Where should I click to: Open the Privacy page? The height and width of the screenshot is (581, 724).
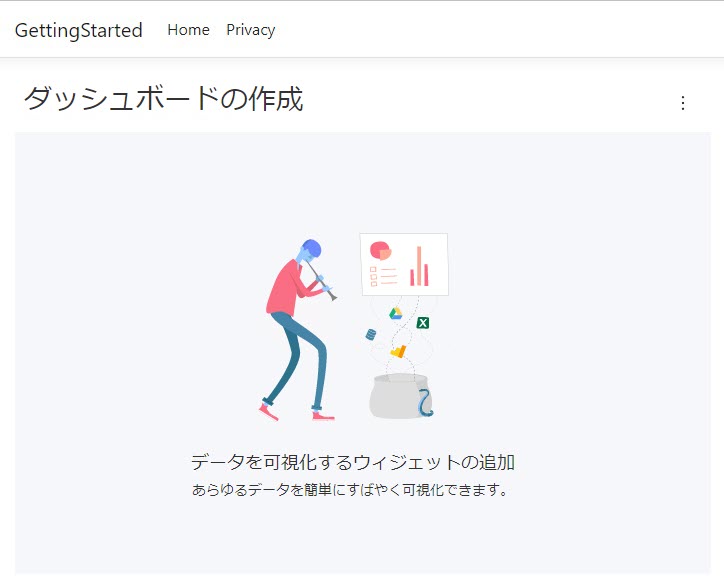(x=251, y=30)
